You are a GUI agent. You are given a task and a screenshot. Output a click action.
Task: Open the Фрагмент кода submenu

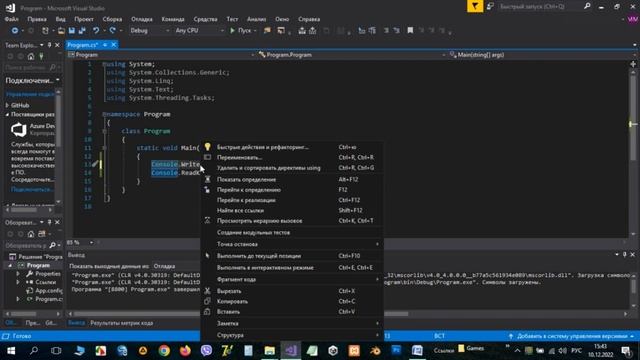292,280
